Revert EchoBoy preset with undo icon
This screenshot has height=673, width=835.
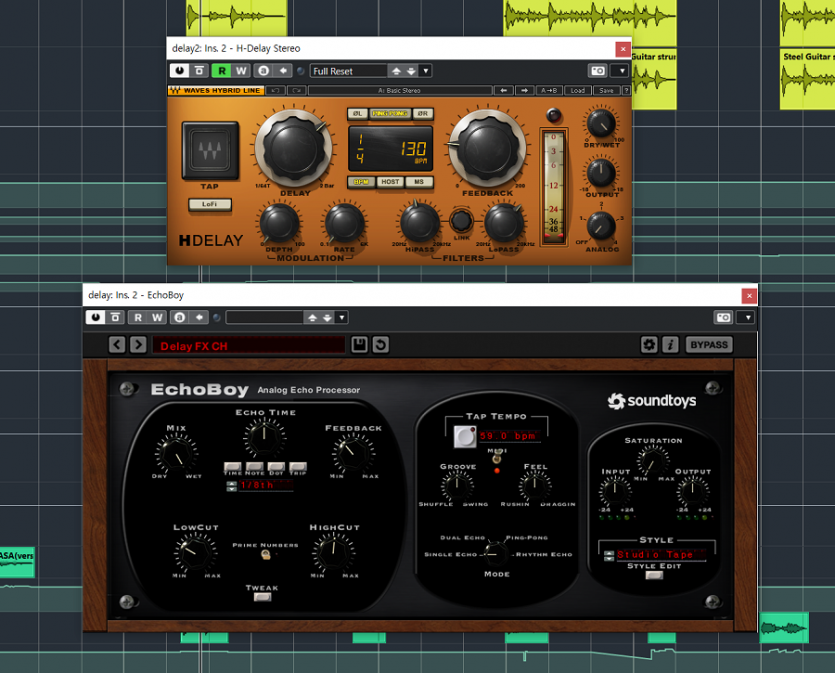(380, 344)
